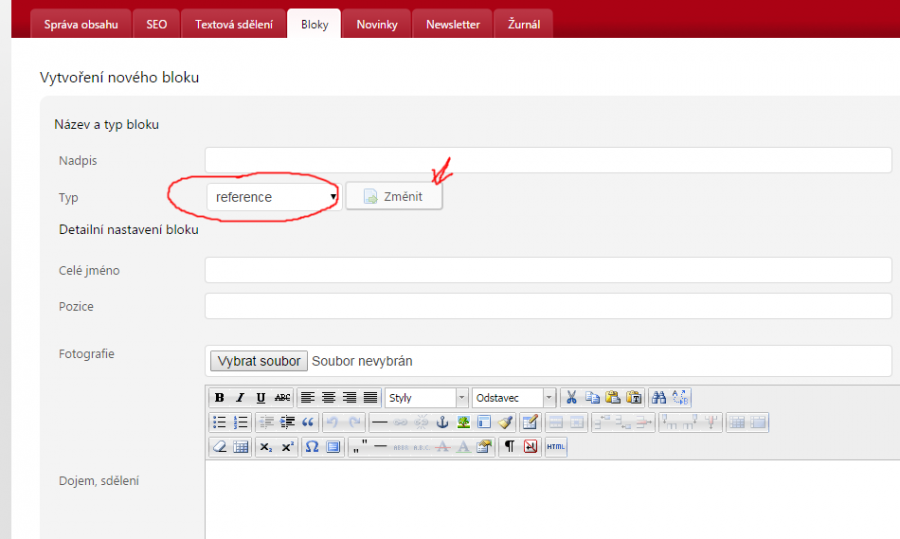Click the cut scissors icon
Screen dimensions: 900x539
[571, 398]
